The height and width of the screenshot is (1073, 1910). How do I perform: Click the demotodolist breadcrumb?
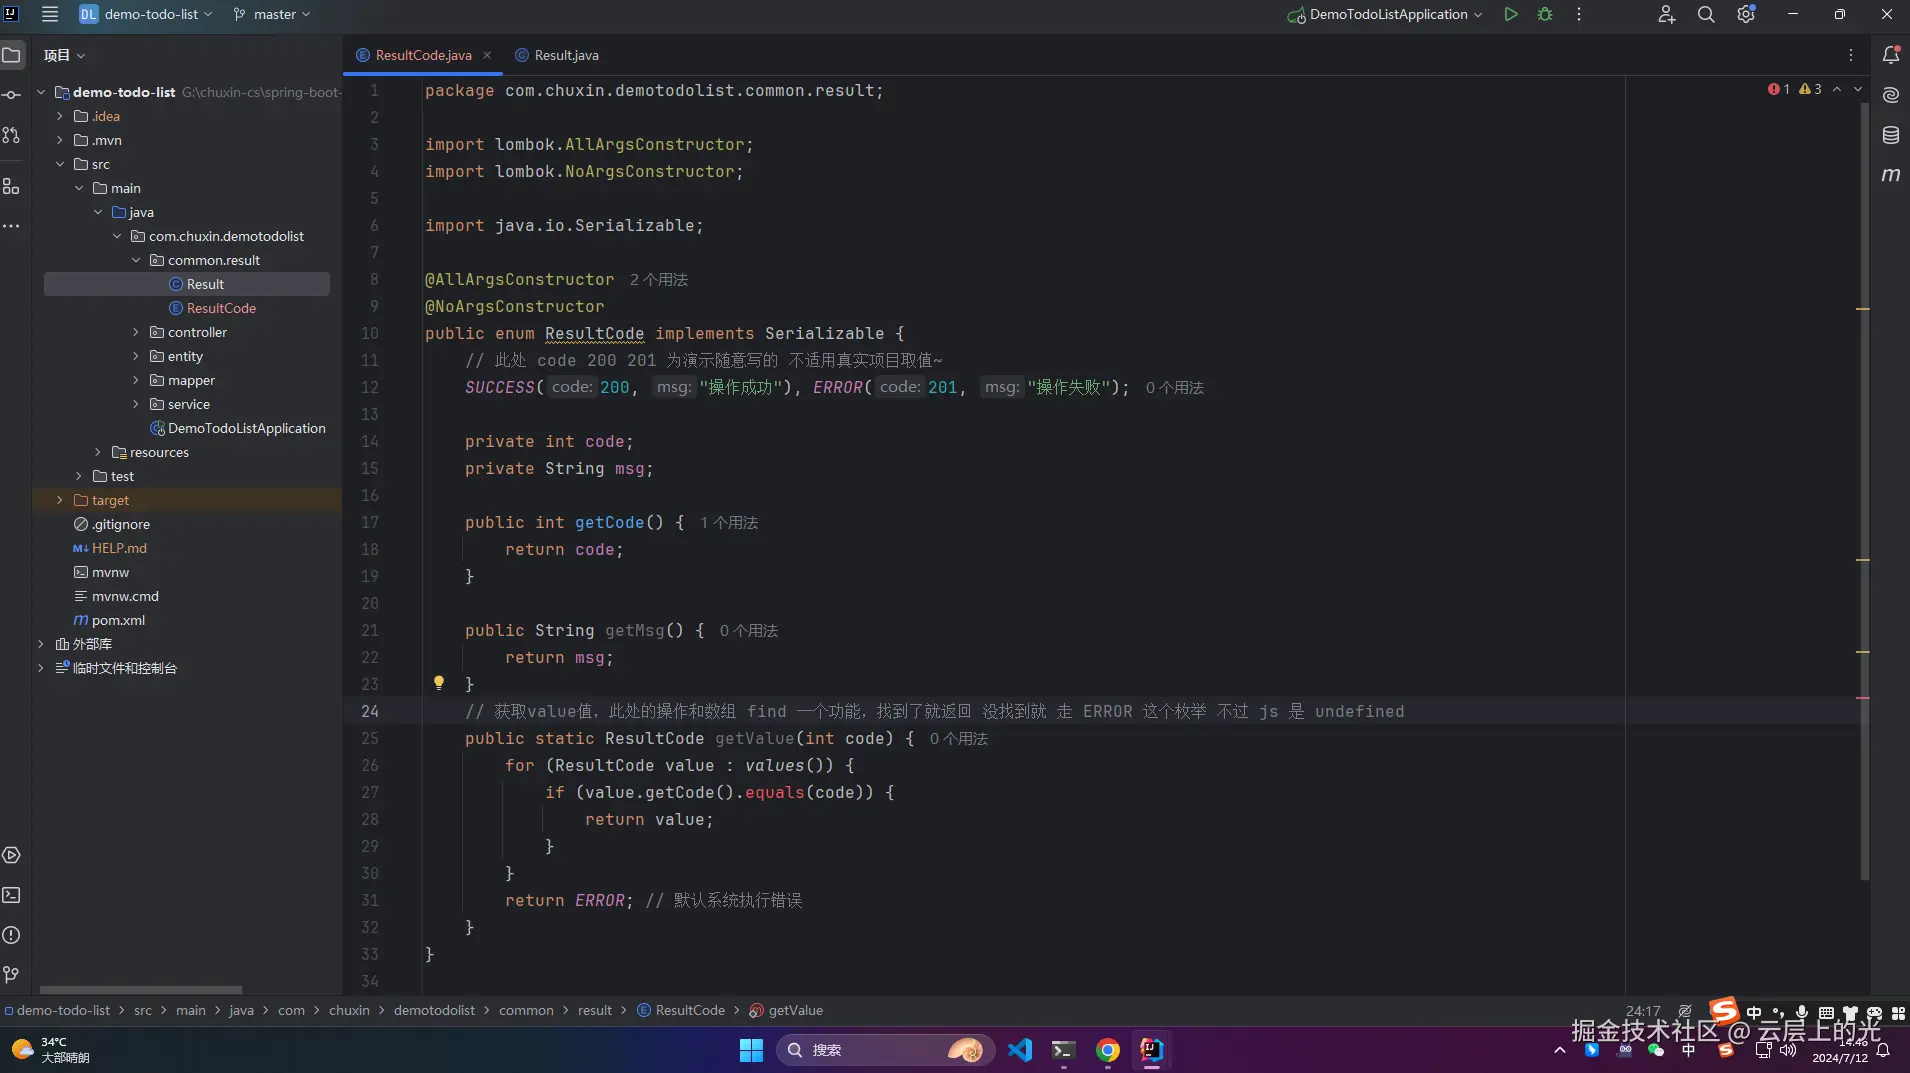(x=434, y=1010)
